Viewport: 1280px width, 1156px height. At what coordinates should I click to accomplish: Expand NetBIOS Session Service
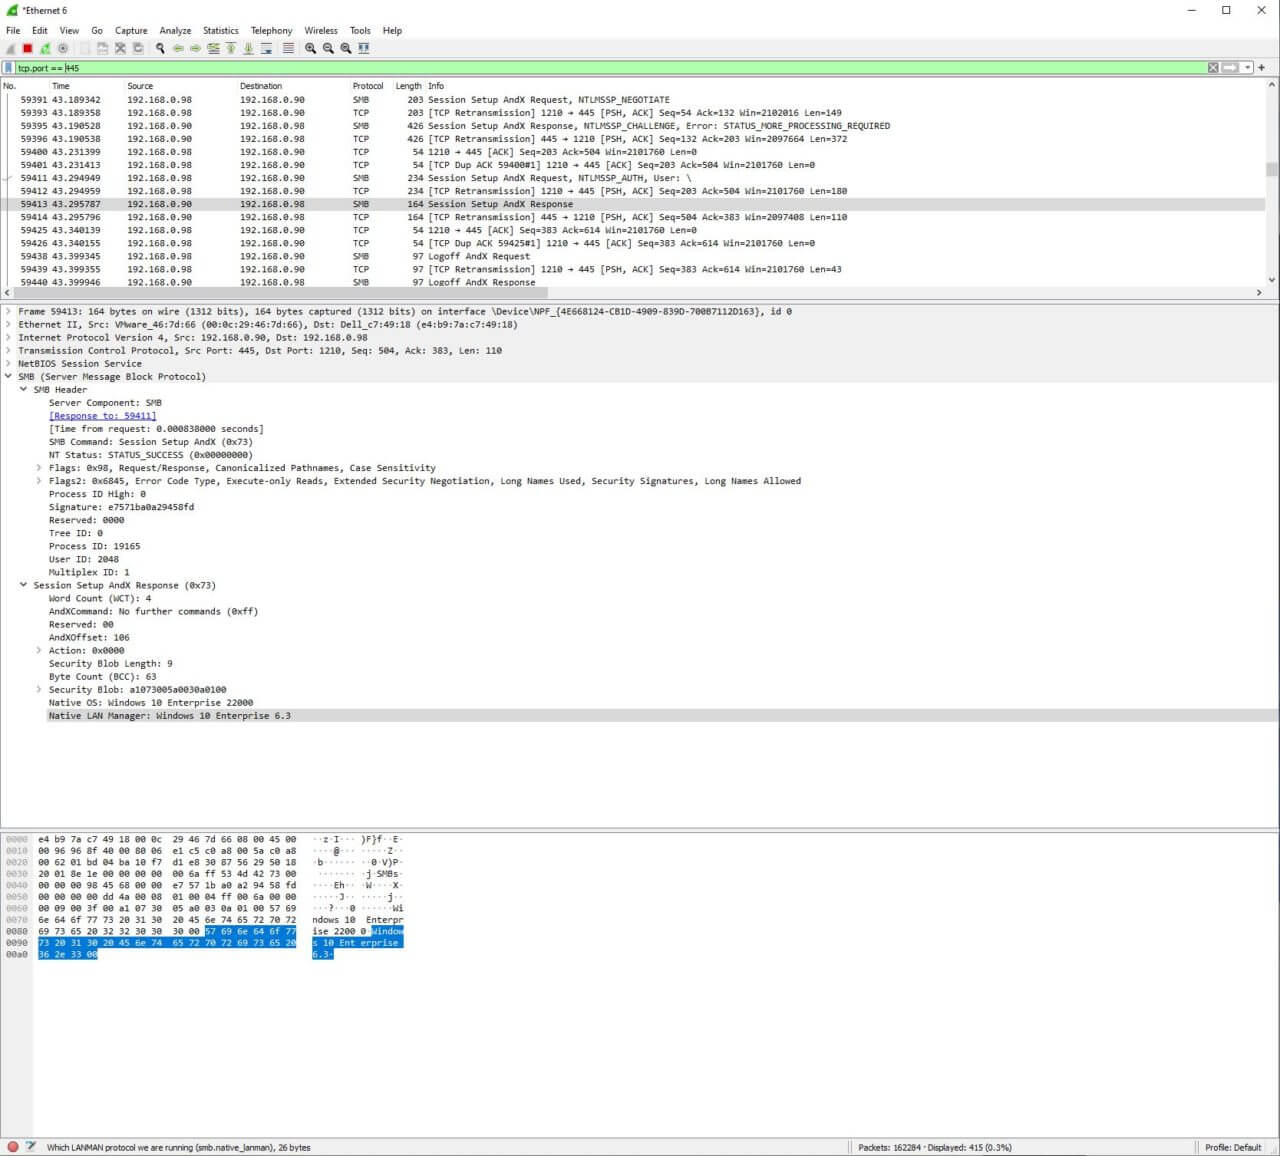[x=9, y=363]
